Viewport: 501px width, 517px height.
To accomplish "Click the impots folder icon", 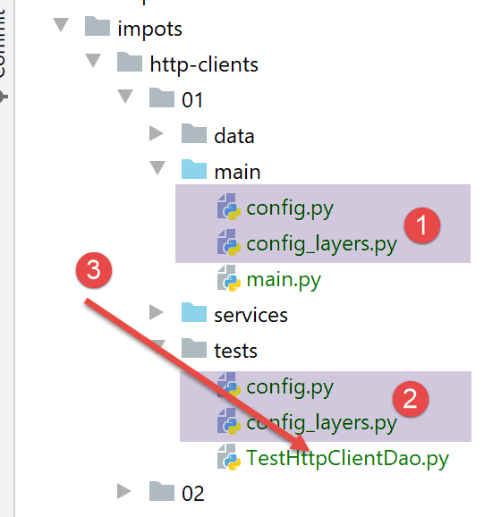I will tap(97, 26).
